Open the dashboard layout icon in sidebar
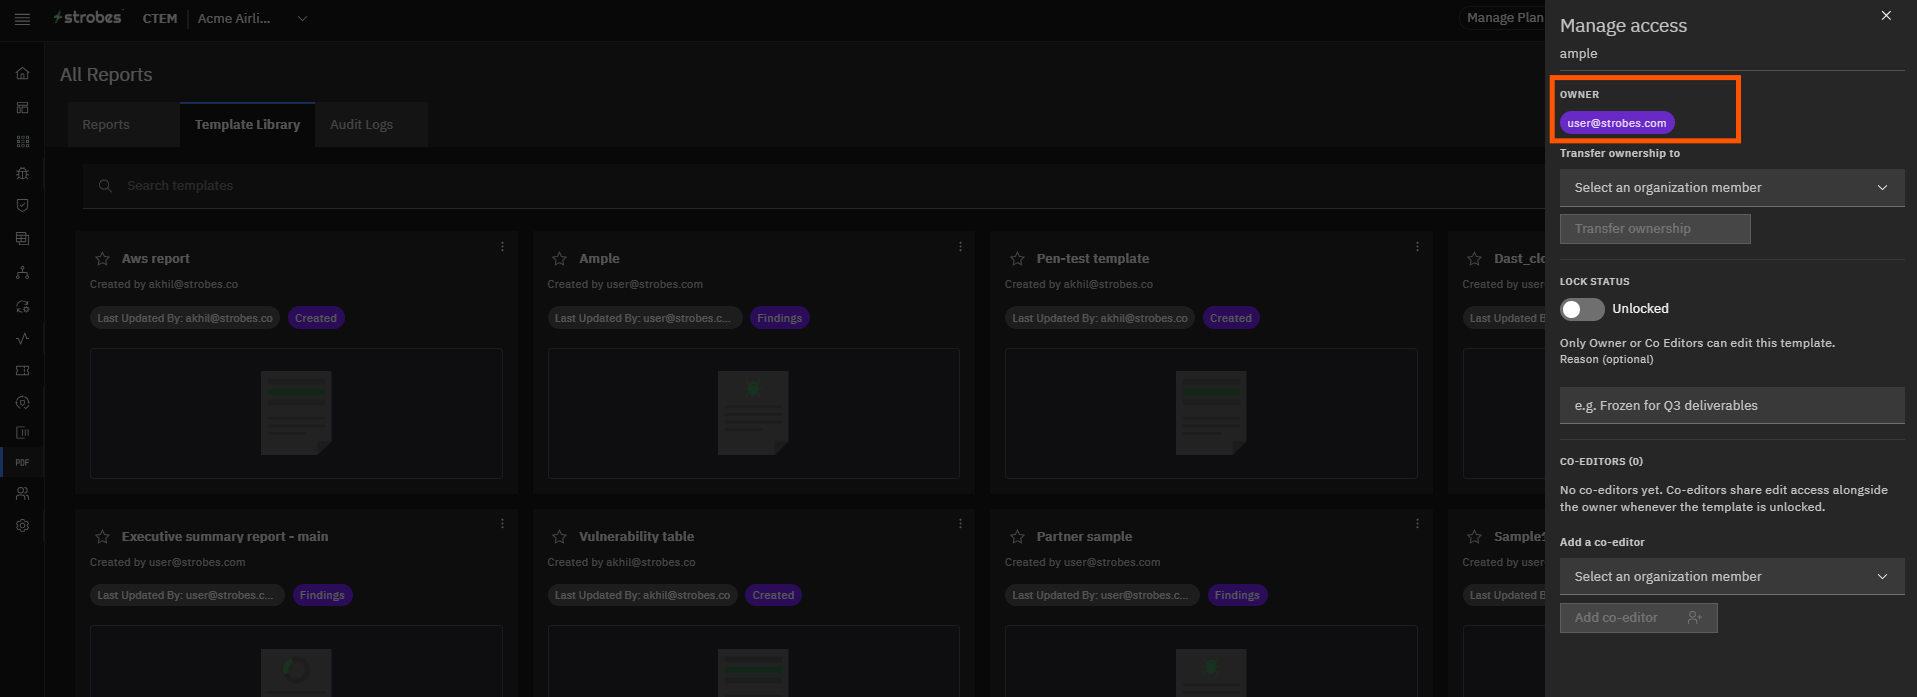 click(x=22, y=107)
